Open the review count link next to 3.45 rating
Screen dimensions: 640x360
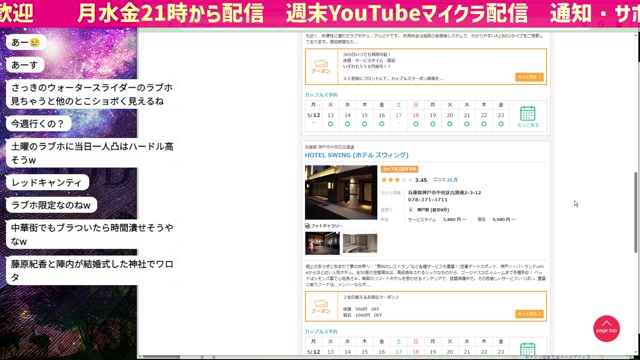(x=452, y=180)
